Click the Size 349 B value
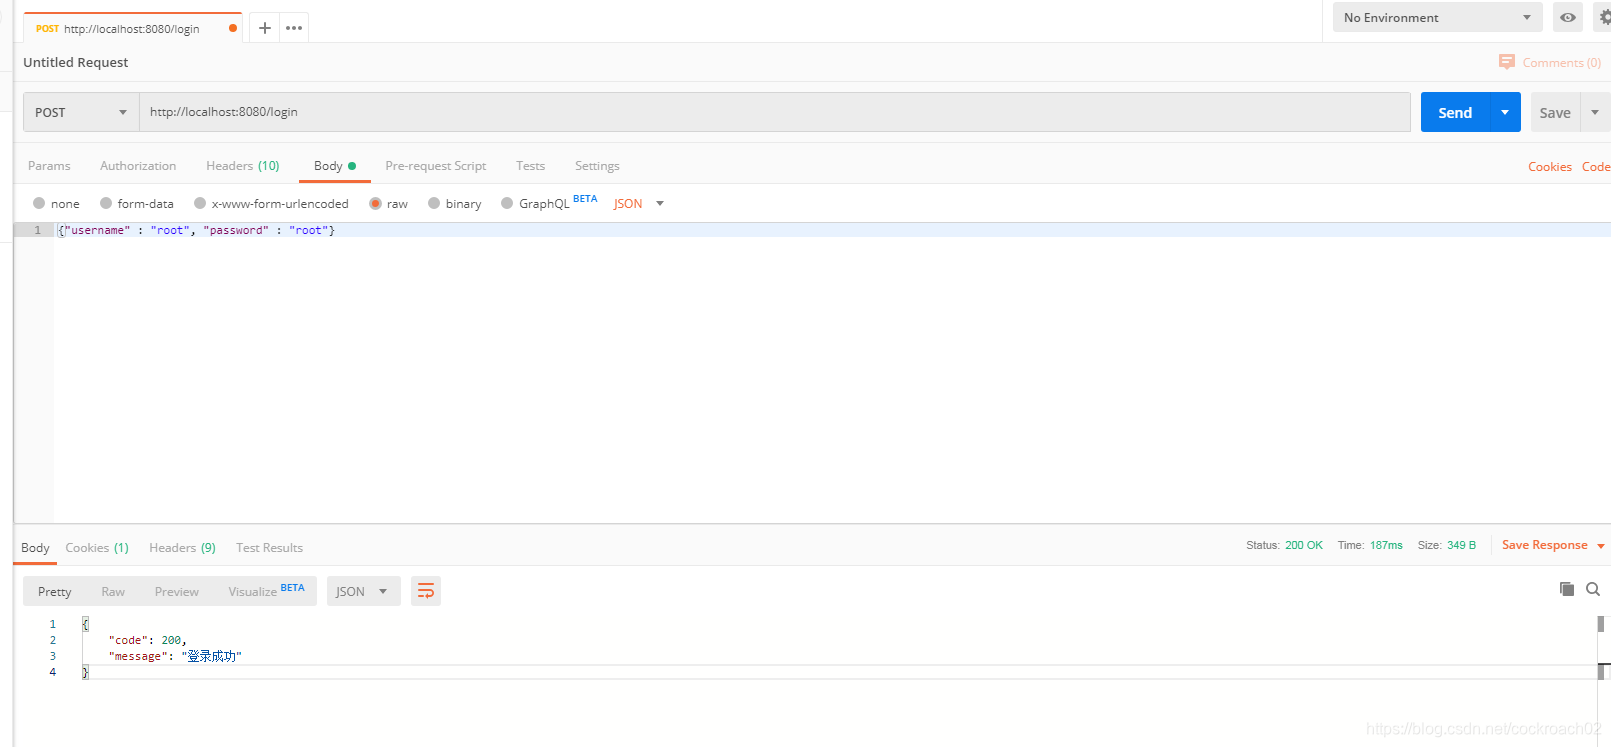Image resolution: width=1611 pixels, height=747 pixels. click(x=1461, y=545)
